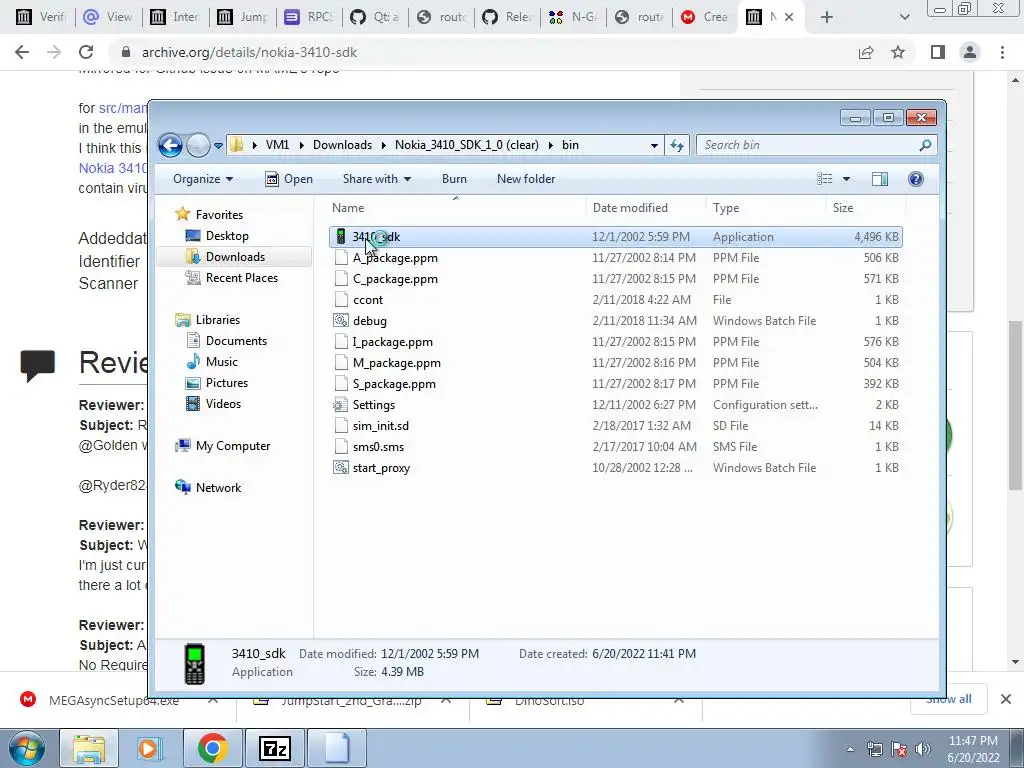Select the debug batch file icon
The width and height of the screenshot is (1024, 768).
[x=340, y=321]
